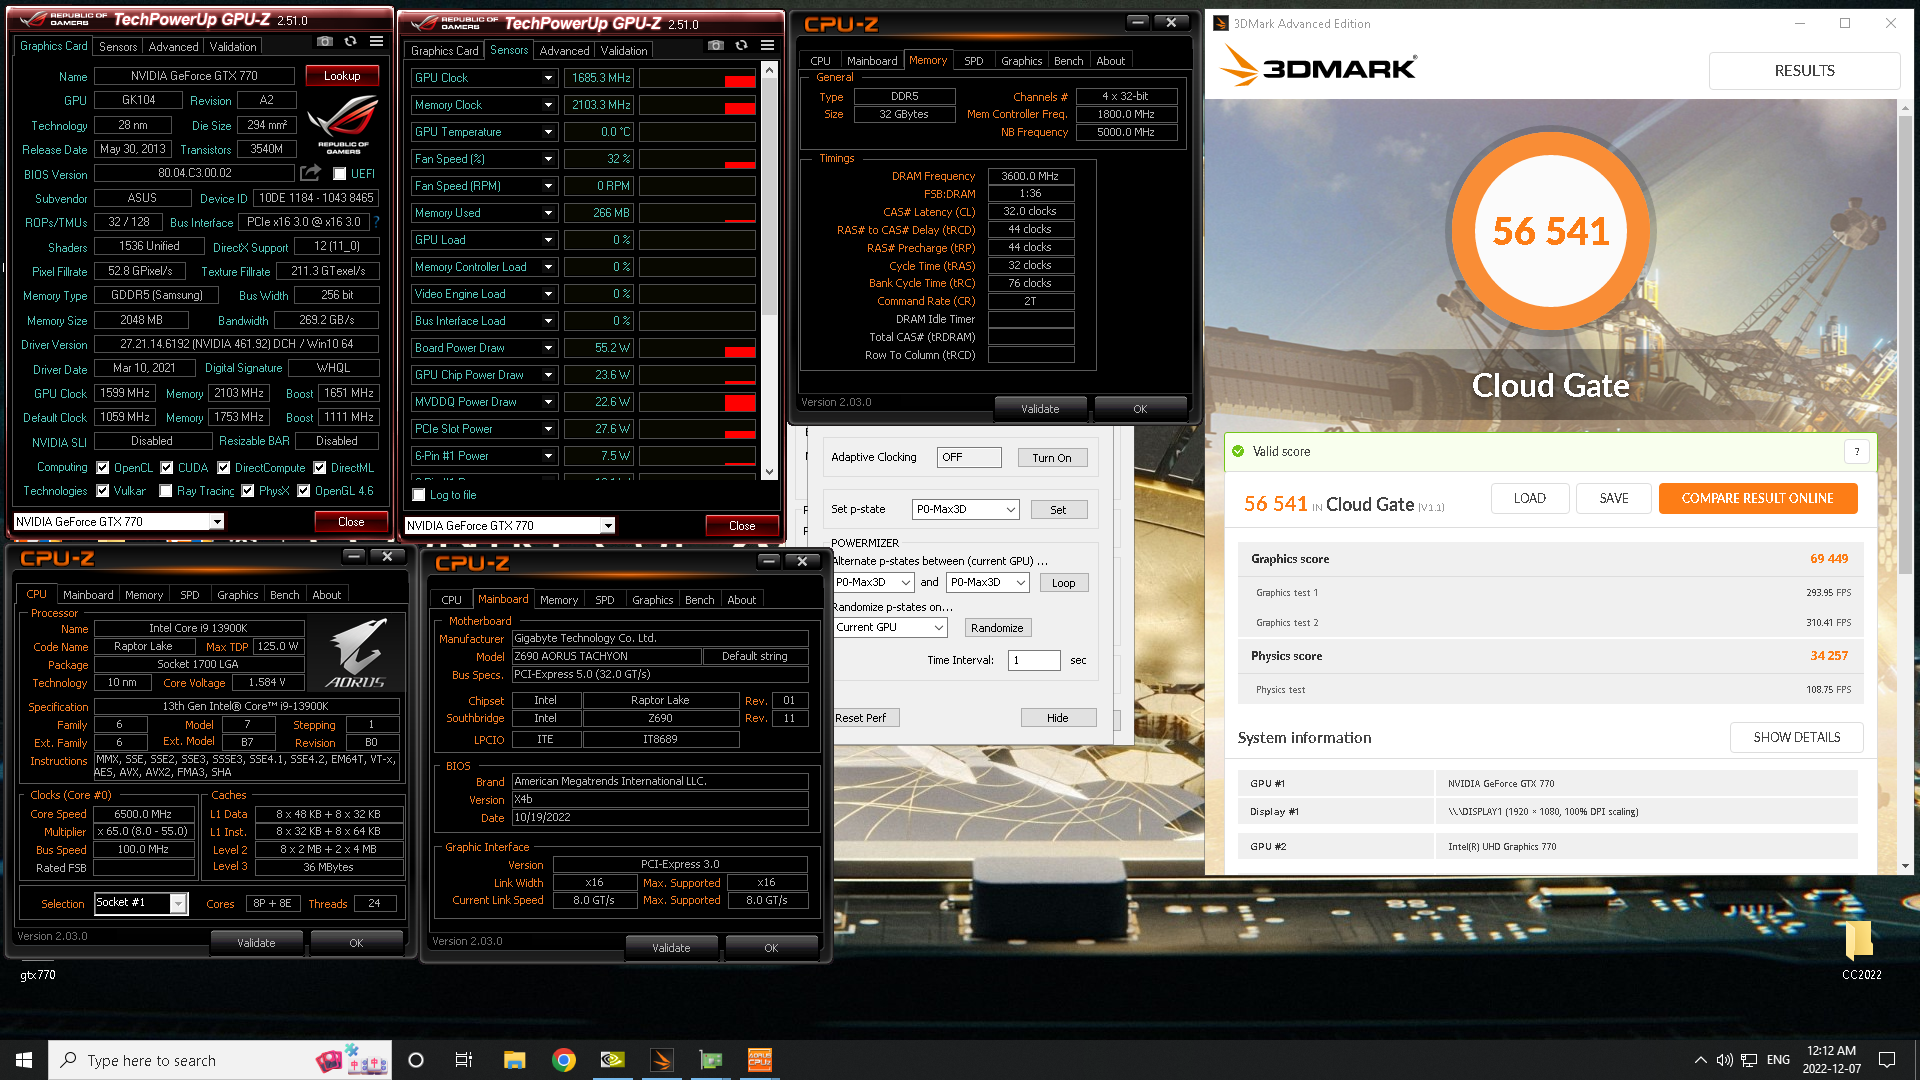
Task: Show hidden tray icons chevron
Action: click(1700, 1060)
